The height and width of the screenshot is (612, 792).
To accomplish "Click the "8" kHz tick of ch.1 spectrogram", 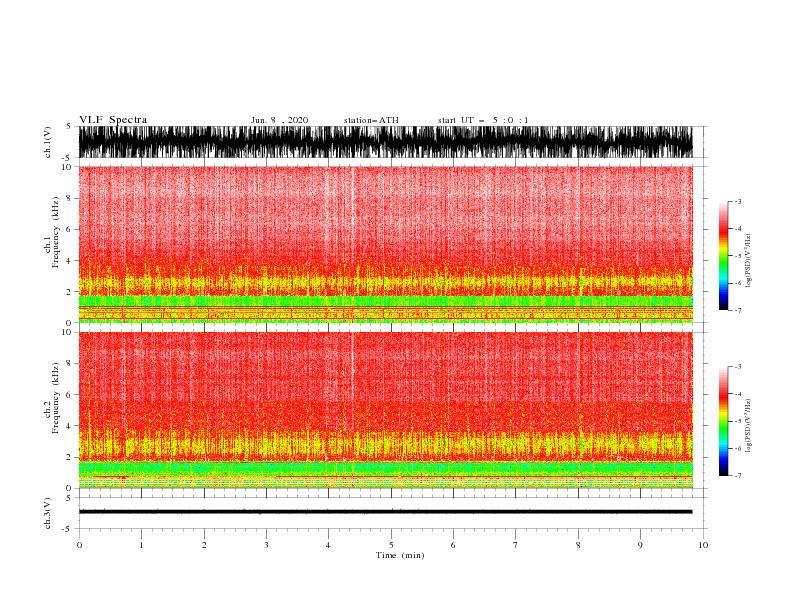I will pos(69,198).
